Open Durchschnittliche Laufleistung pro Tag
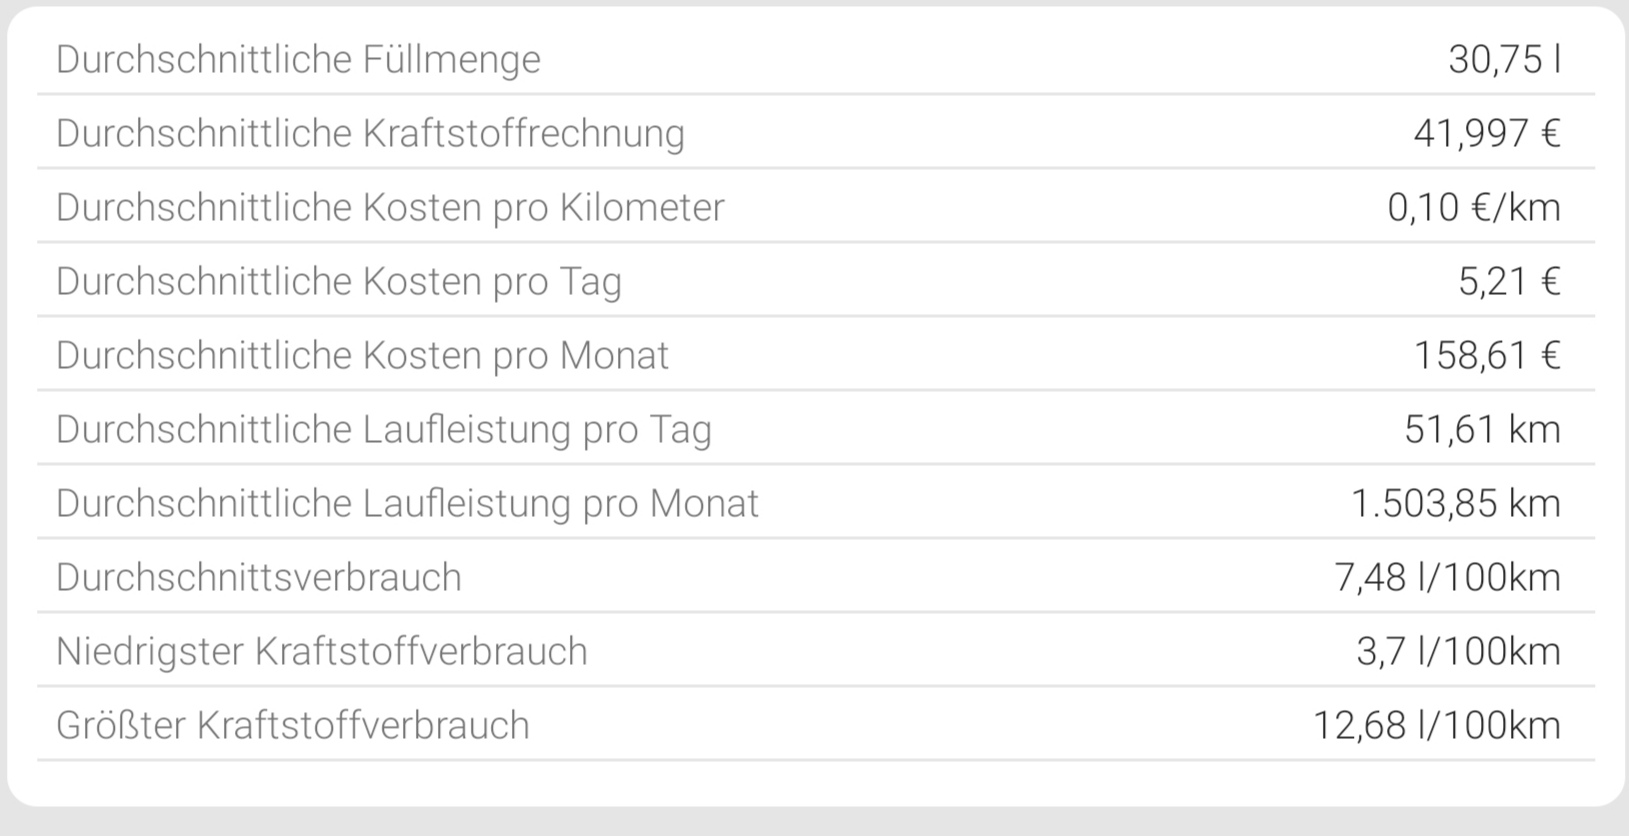The height and width of the screenshot is (836, 1629). pyautogui.click(x=385, y=428)
